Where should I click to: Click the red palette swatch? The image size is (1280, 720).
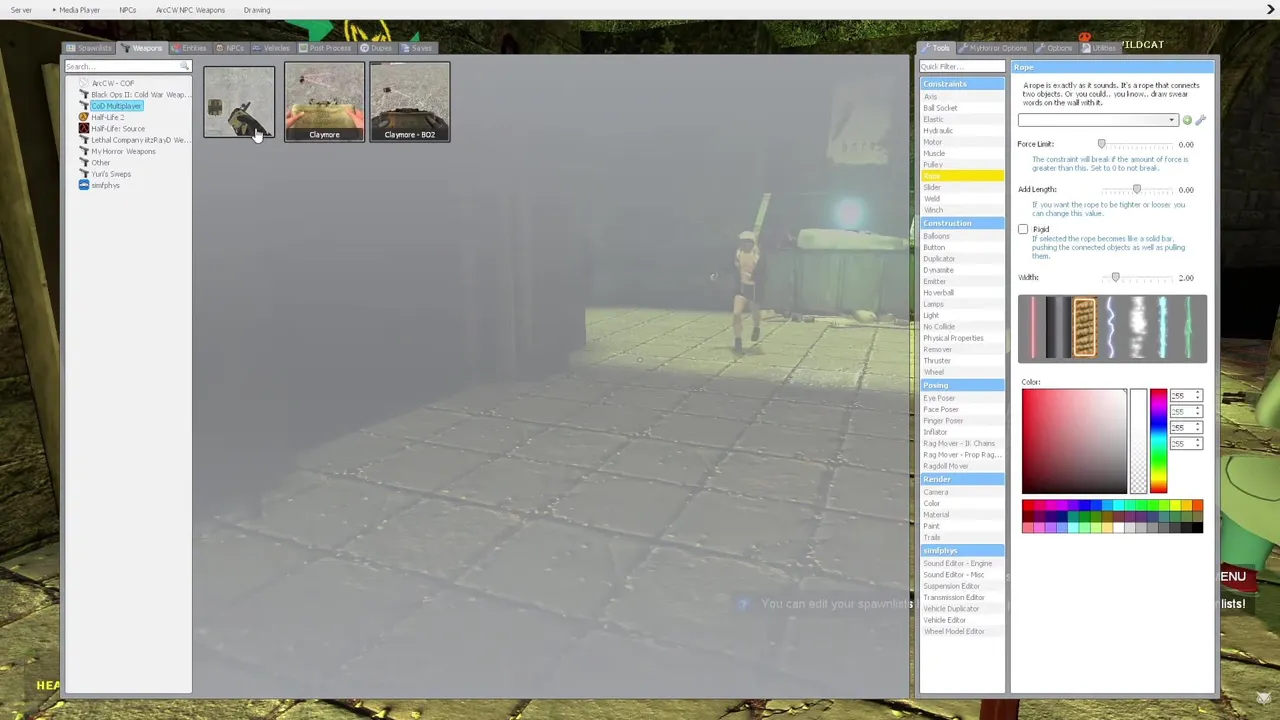(x=1027, y=505)
